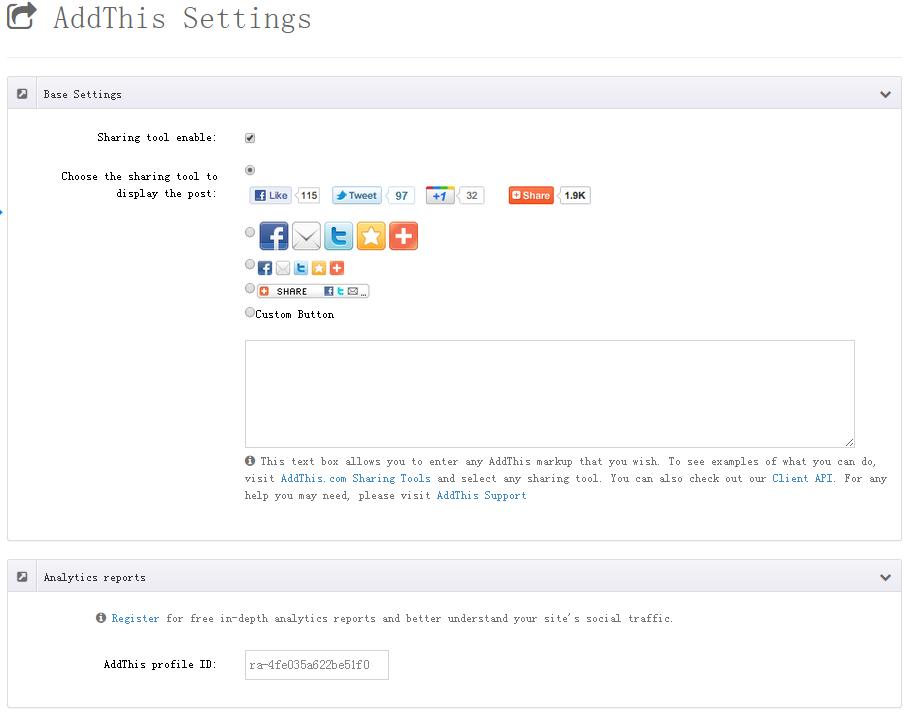This screenshot has height=714, width=905.
Task: Click the Facebook Like button preview
Action: coord(271,196)
